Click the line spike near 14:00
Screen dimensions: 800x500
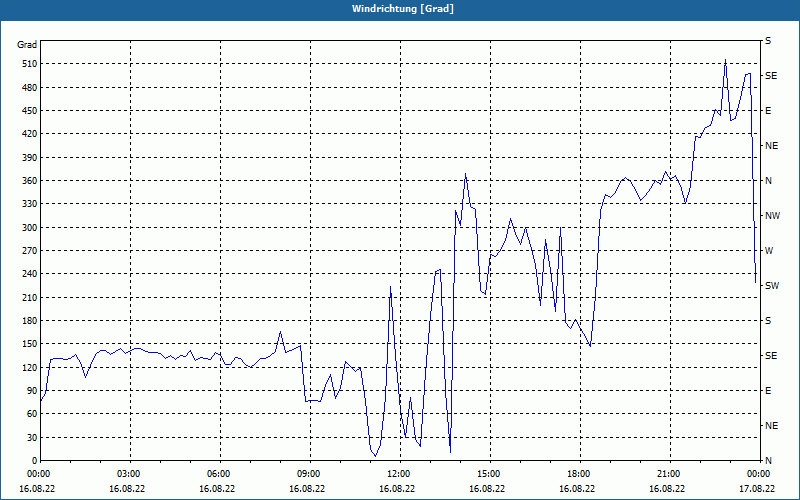click(465, 174)
